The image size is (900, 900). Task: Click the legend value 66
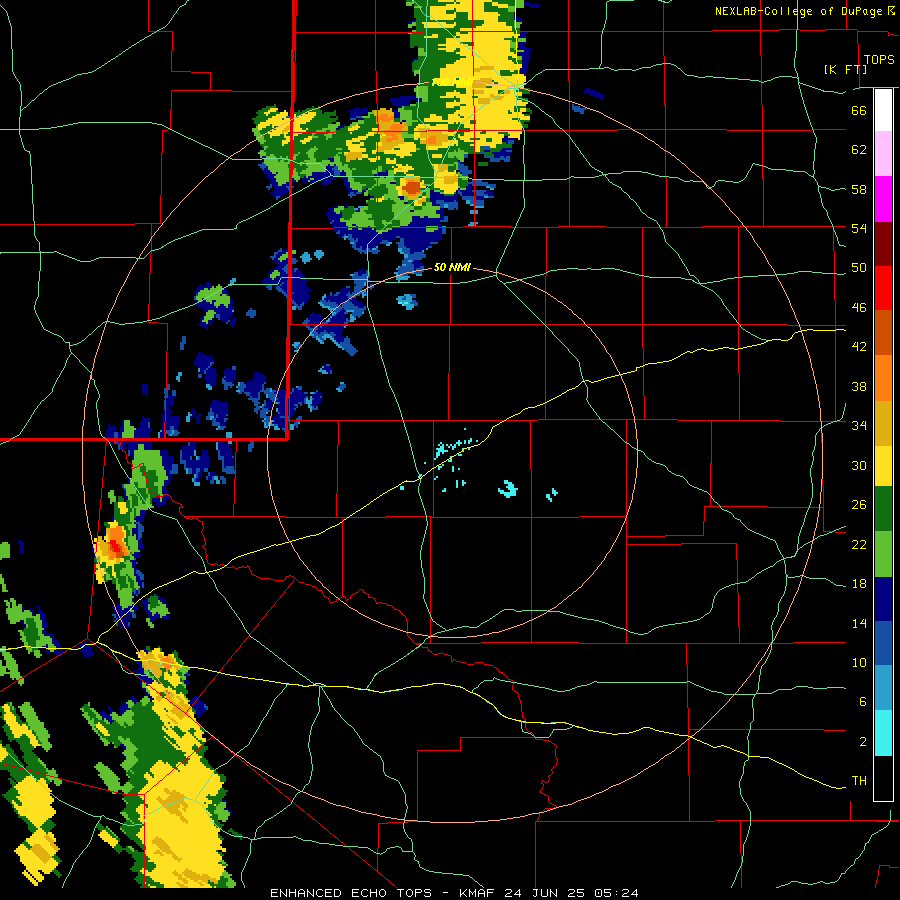[x=859, y=110]
